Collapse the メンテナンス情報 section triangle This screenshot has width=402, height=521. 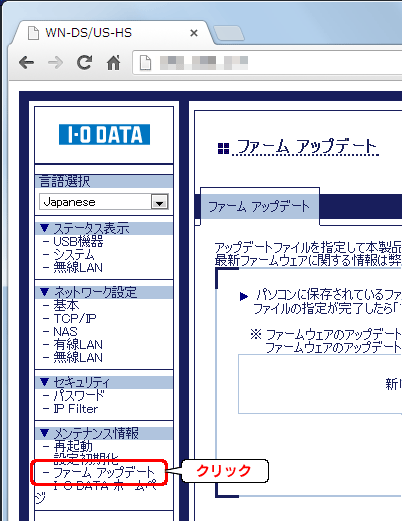coord(45,433)
